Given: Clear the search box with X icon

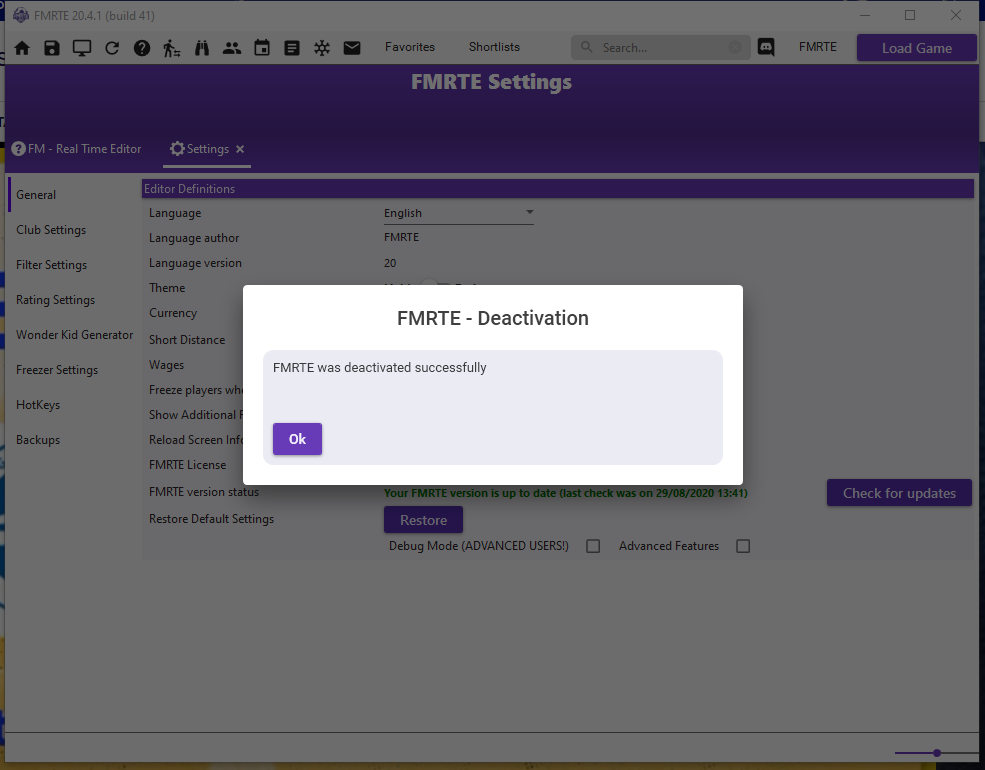Looking at the screenshot, I should (735, 47).
